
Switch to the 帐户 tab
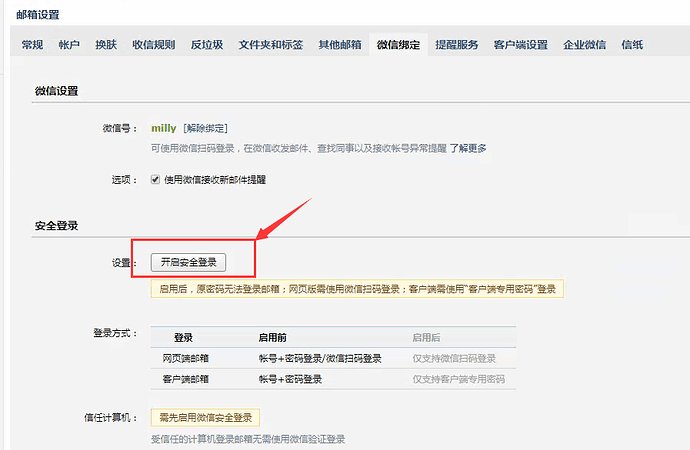(69, 45)
